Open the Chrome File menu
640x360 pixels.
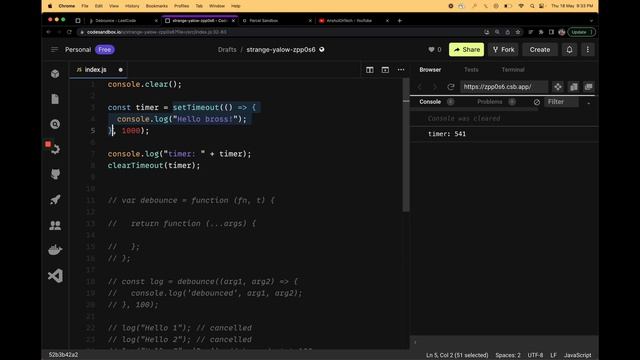tap(84, 6)
